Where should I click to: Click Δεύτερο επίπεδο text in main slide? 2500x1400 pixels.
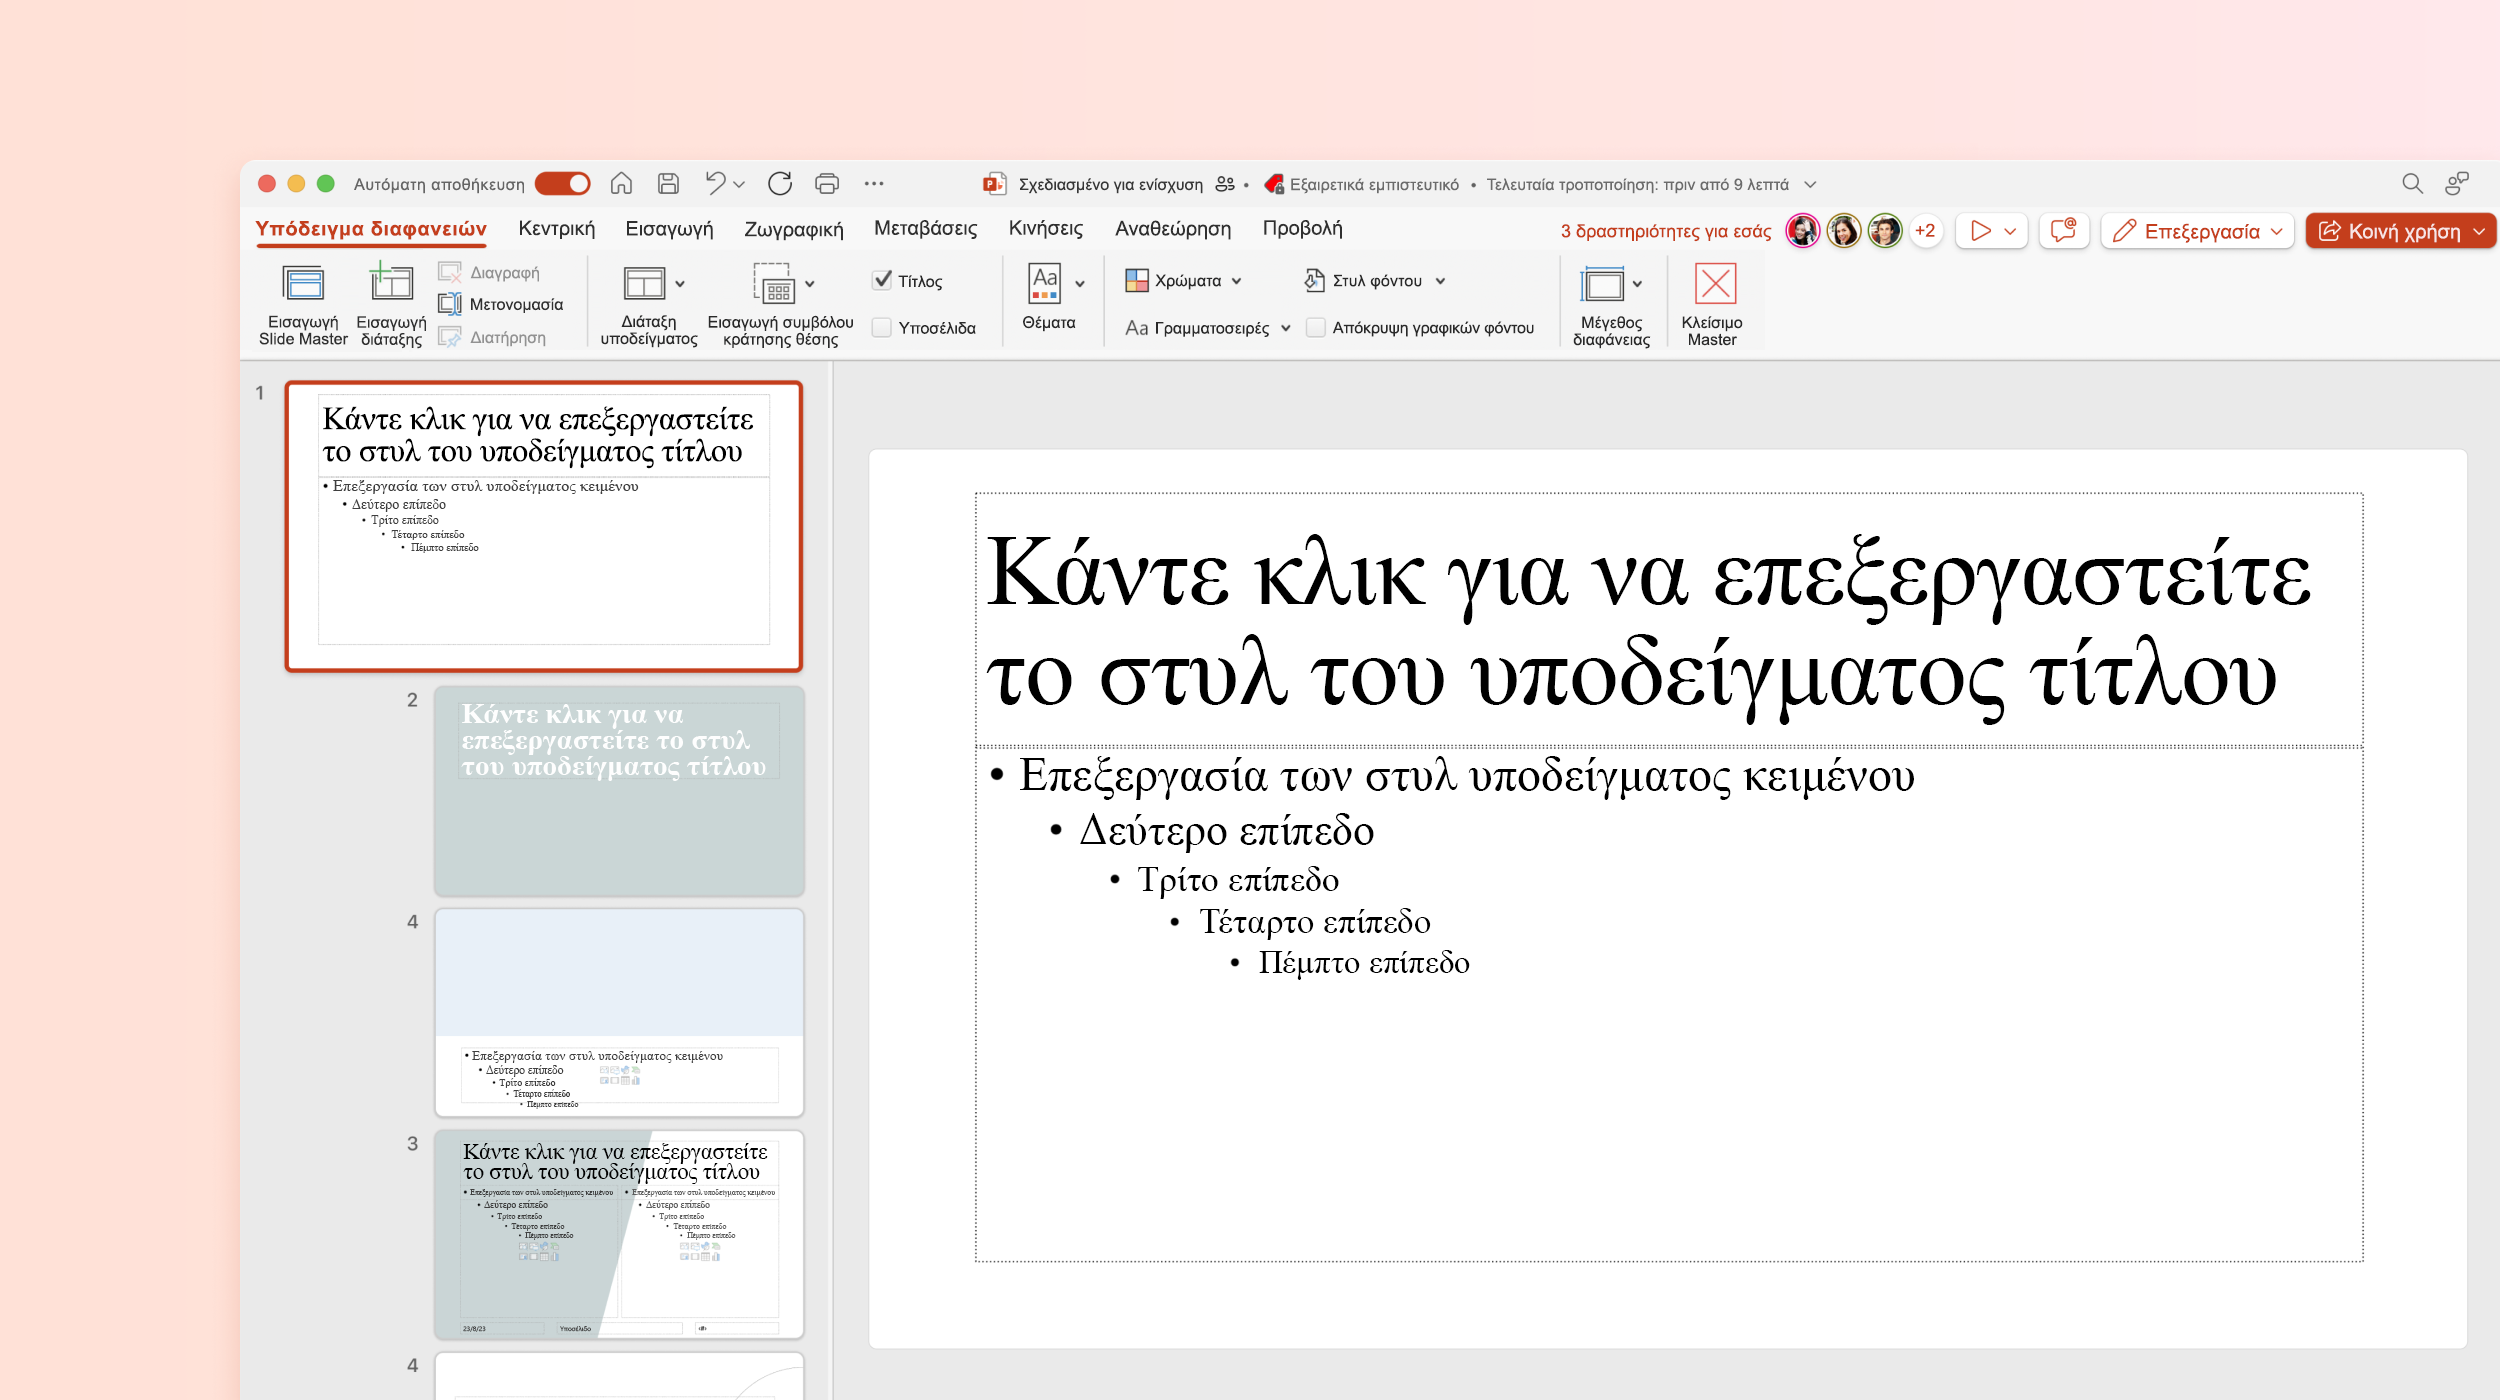pos(1226,831)
